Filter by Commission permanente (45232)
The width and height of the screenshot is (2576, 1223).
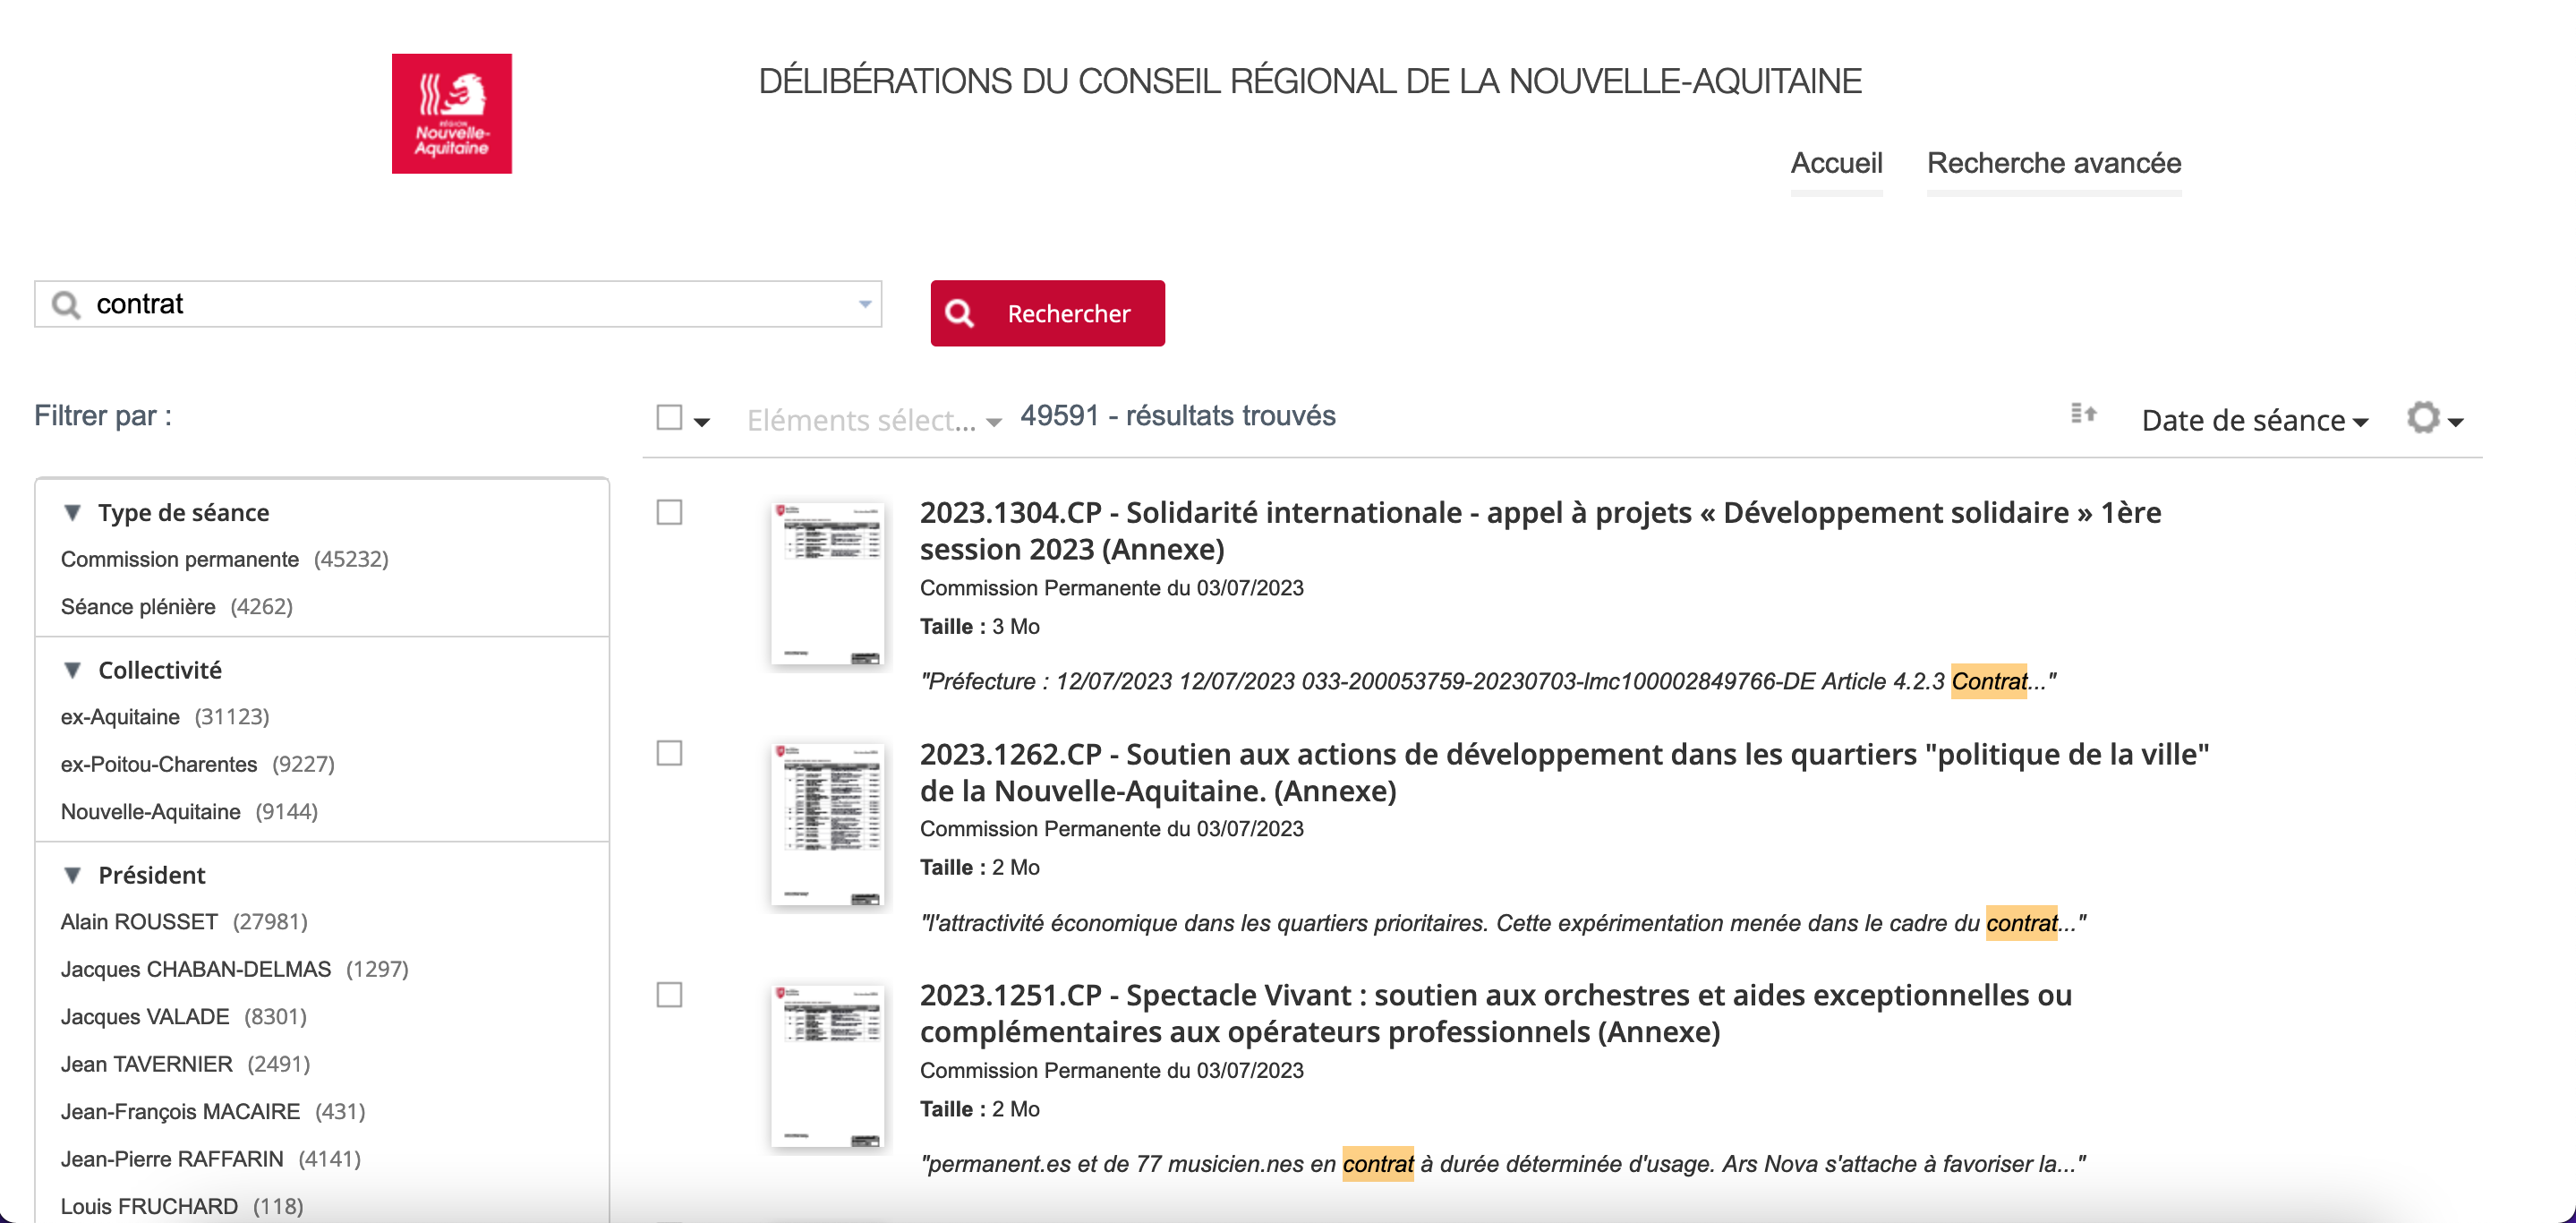click(225, 559)
